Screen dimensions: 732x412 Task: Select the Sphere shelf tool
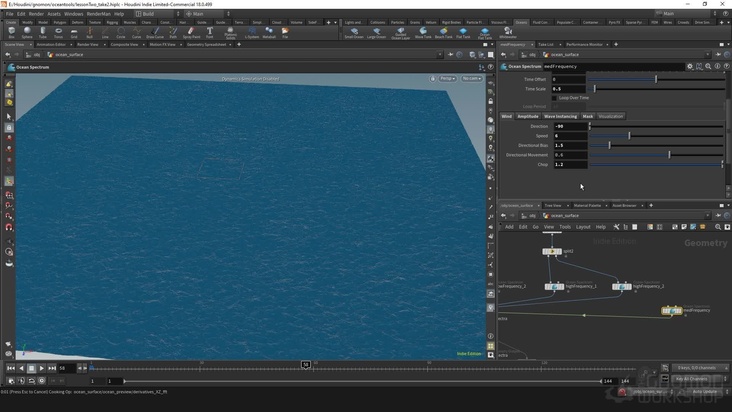tap(27, 32)
